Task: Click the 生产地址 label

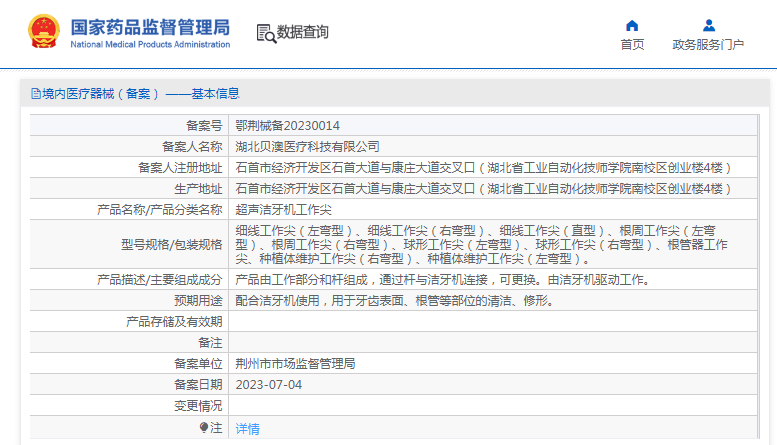Action: point(198,189)
